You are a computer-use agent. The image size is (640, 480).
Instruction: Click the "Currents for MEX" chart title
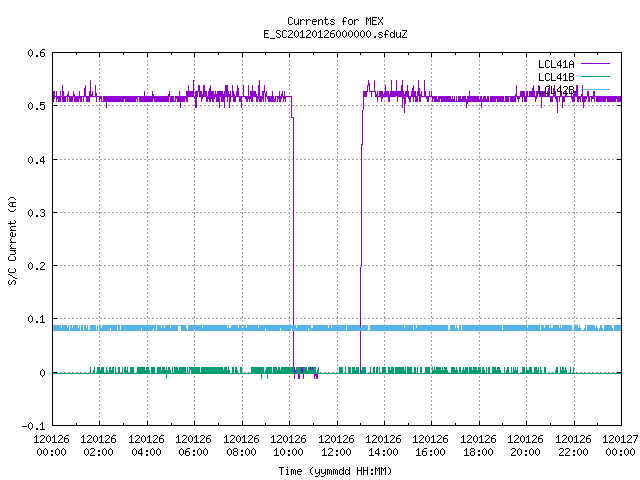[x=335, y=21]
